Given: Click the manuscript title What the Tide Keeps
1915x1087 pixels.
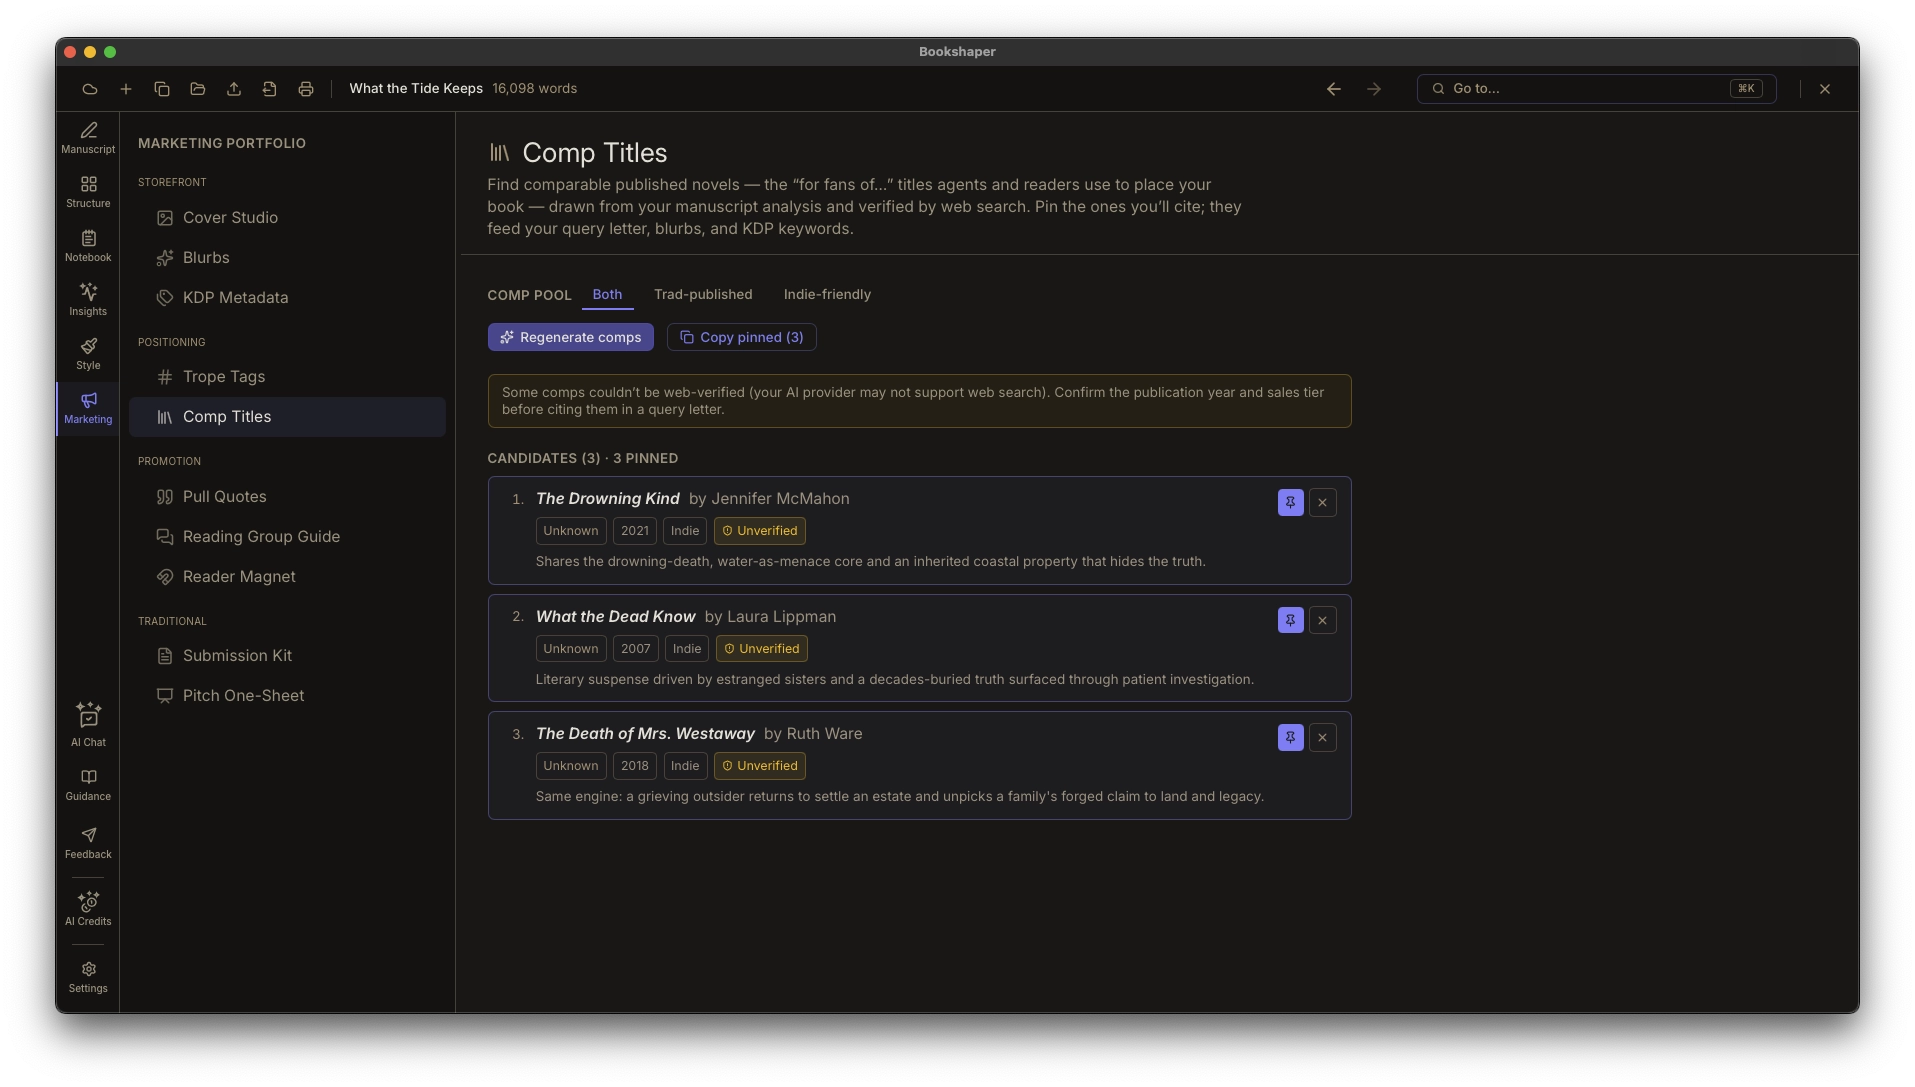Looking at the screenshot, I should coord(416,89).
